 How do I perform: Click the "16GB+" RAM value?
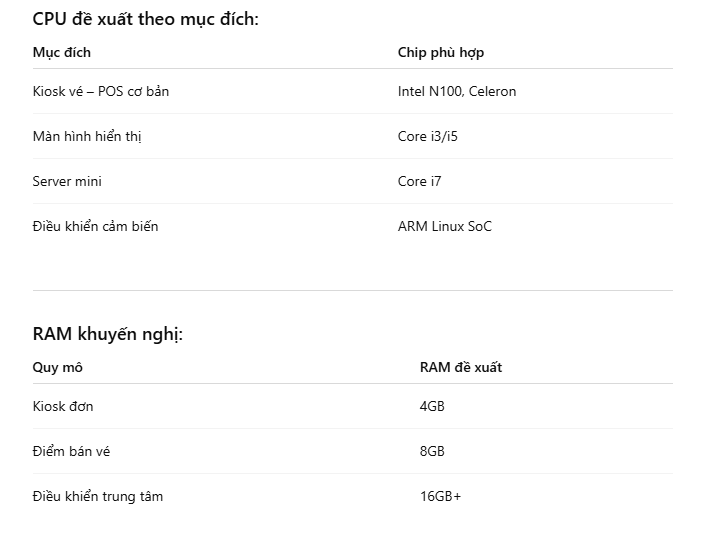(x=441, y=496)
